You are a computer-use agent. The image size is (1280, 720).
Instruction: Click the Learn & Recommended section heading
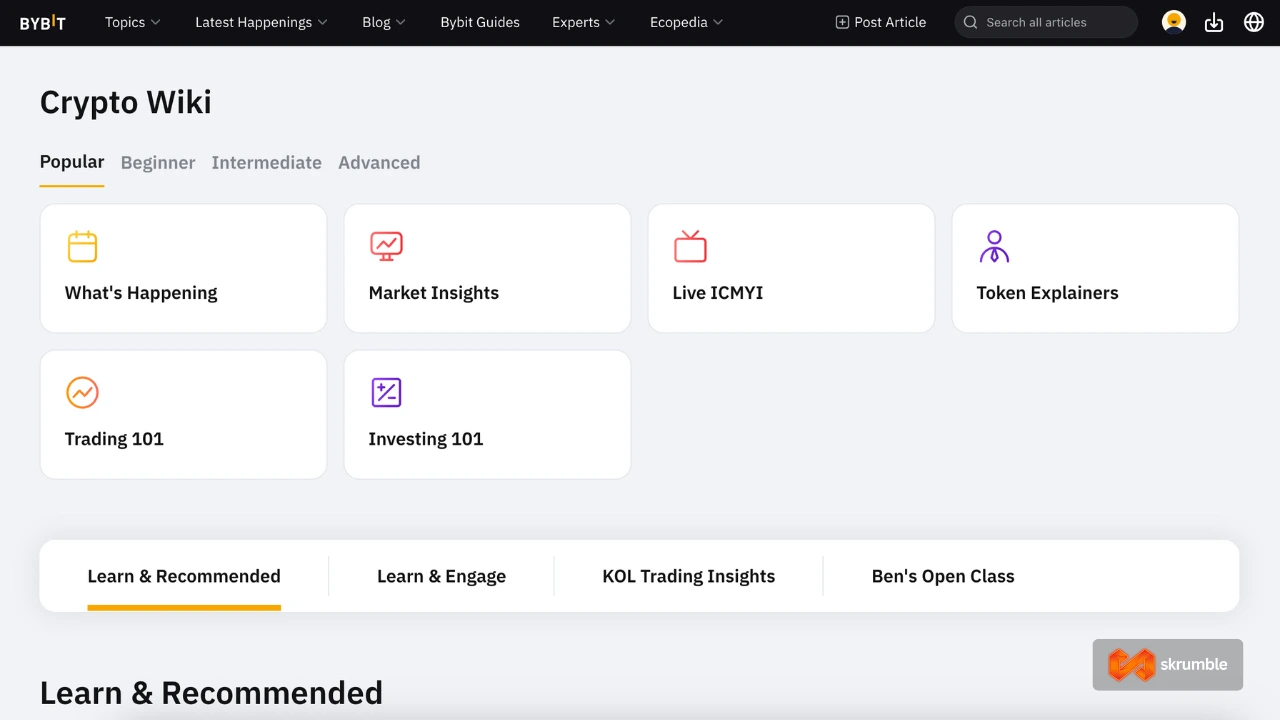(211, 692)
